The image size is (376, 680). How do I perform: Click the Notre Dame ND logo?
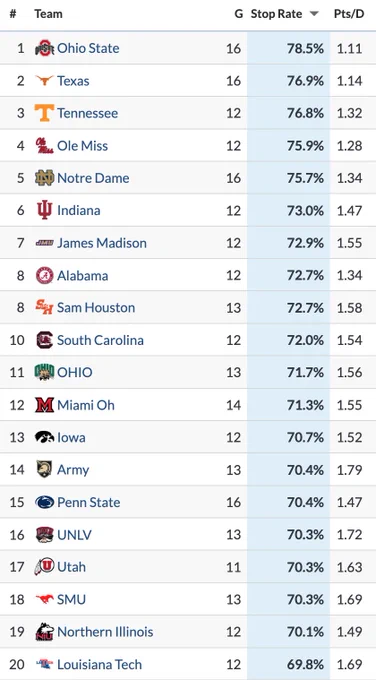pos(44,178)
